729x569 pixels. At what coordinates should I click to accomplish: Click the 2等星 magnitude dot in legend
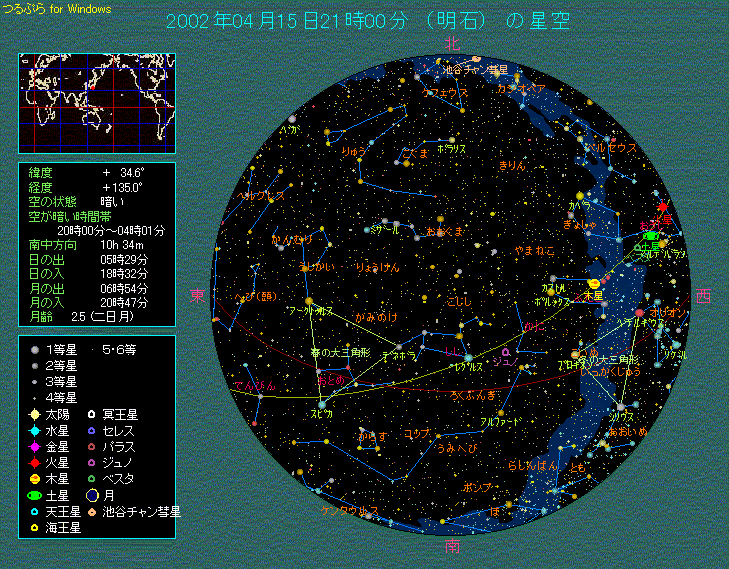(35, 366)
